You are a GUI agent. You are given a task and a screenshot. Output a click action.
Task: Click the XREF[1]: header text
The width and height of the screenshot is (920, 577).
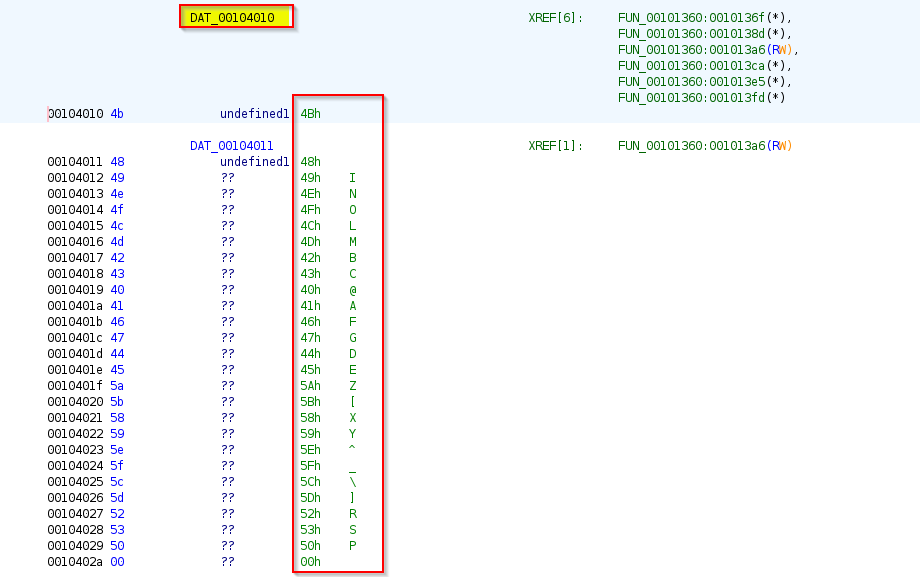pyautogui.click(x=556, y=146)
